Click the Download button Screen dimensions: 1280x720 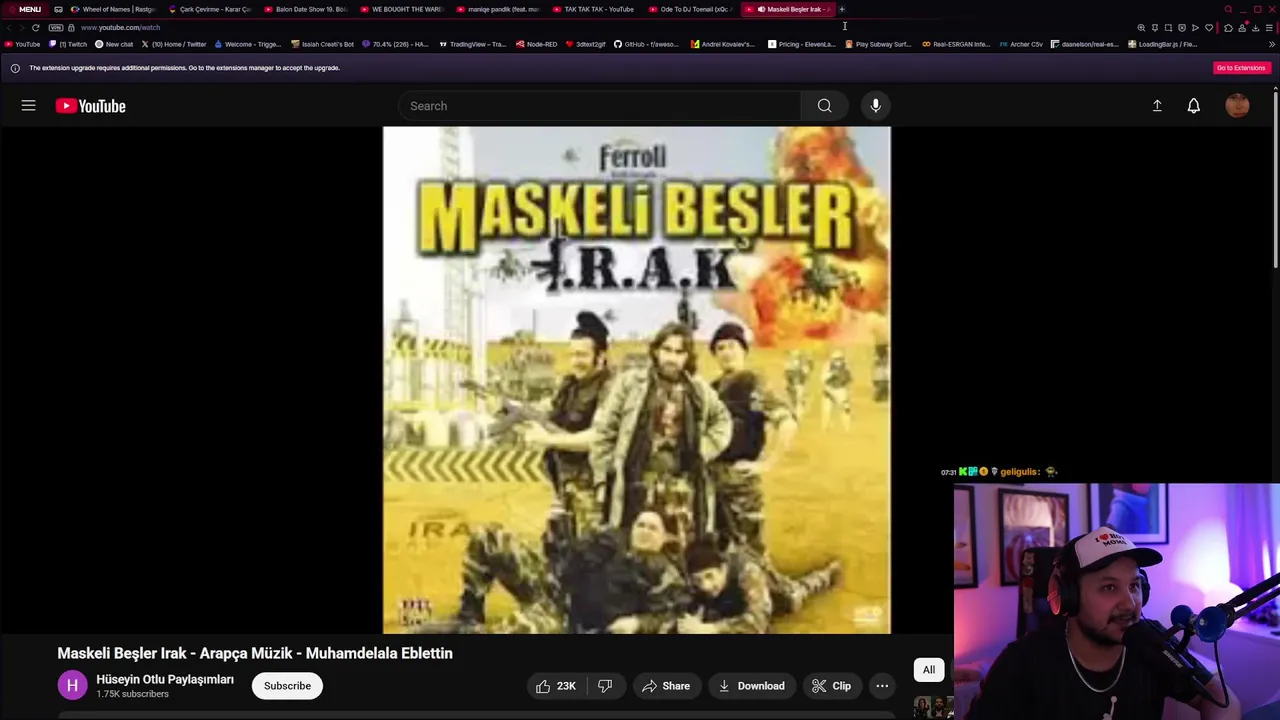[x=751, y=686]
